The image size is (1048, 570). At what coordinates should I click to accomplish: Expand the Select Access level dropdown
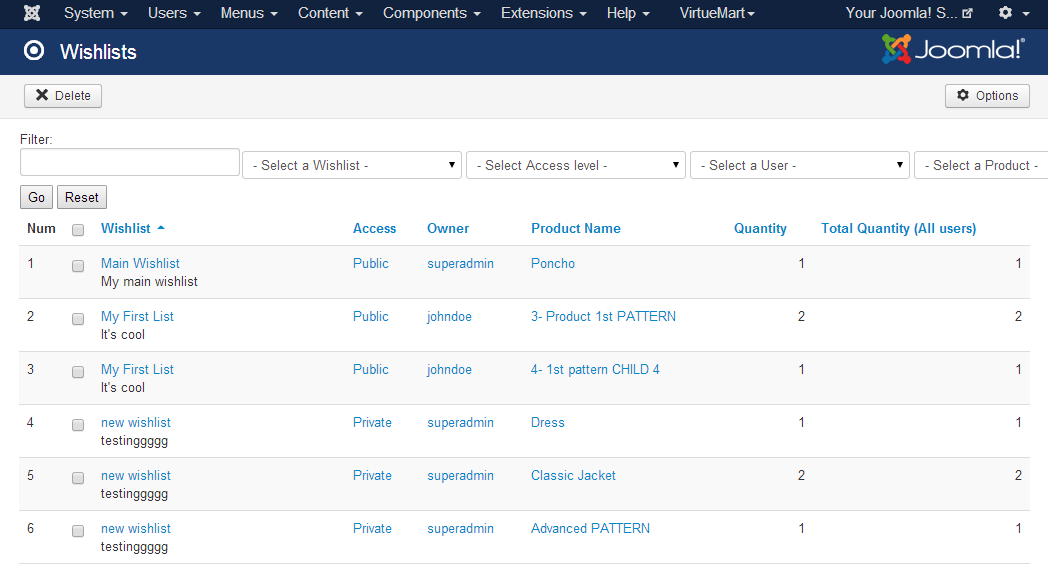point(576,165)
